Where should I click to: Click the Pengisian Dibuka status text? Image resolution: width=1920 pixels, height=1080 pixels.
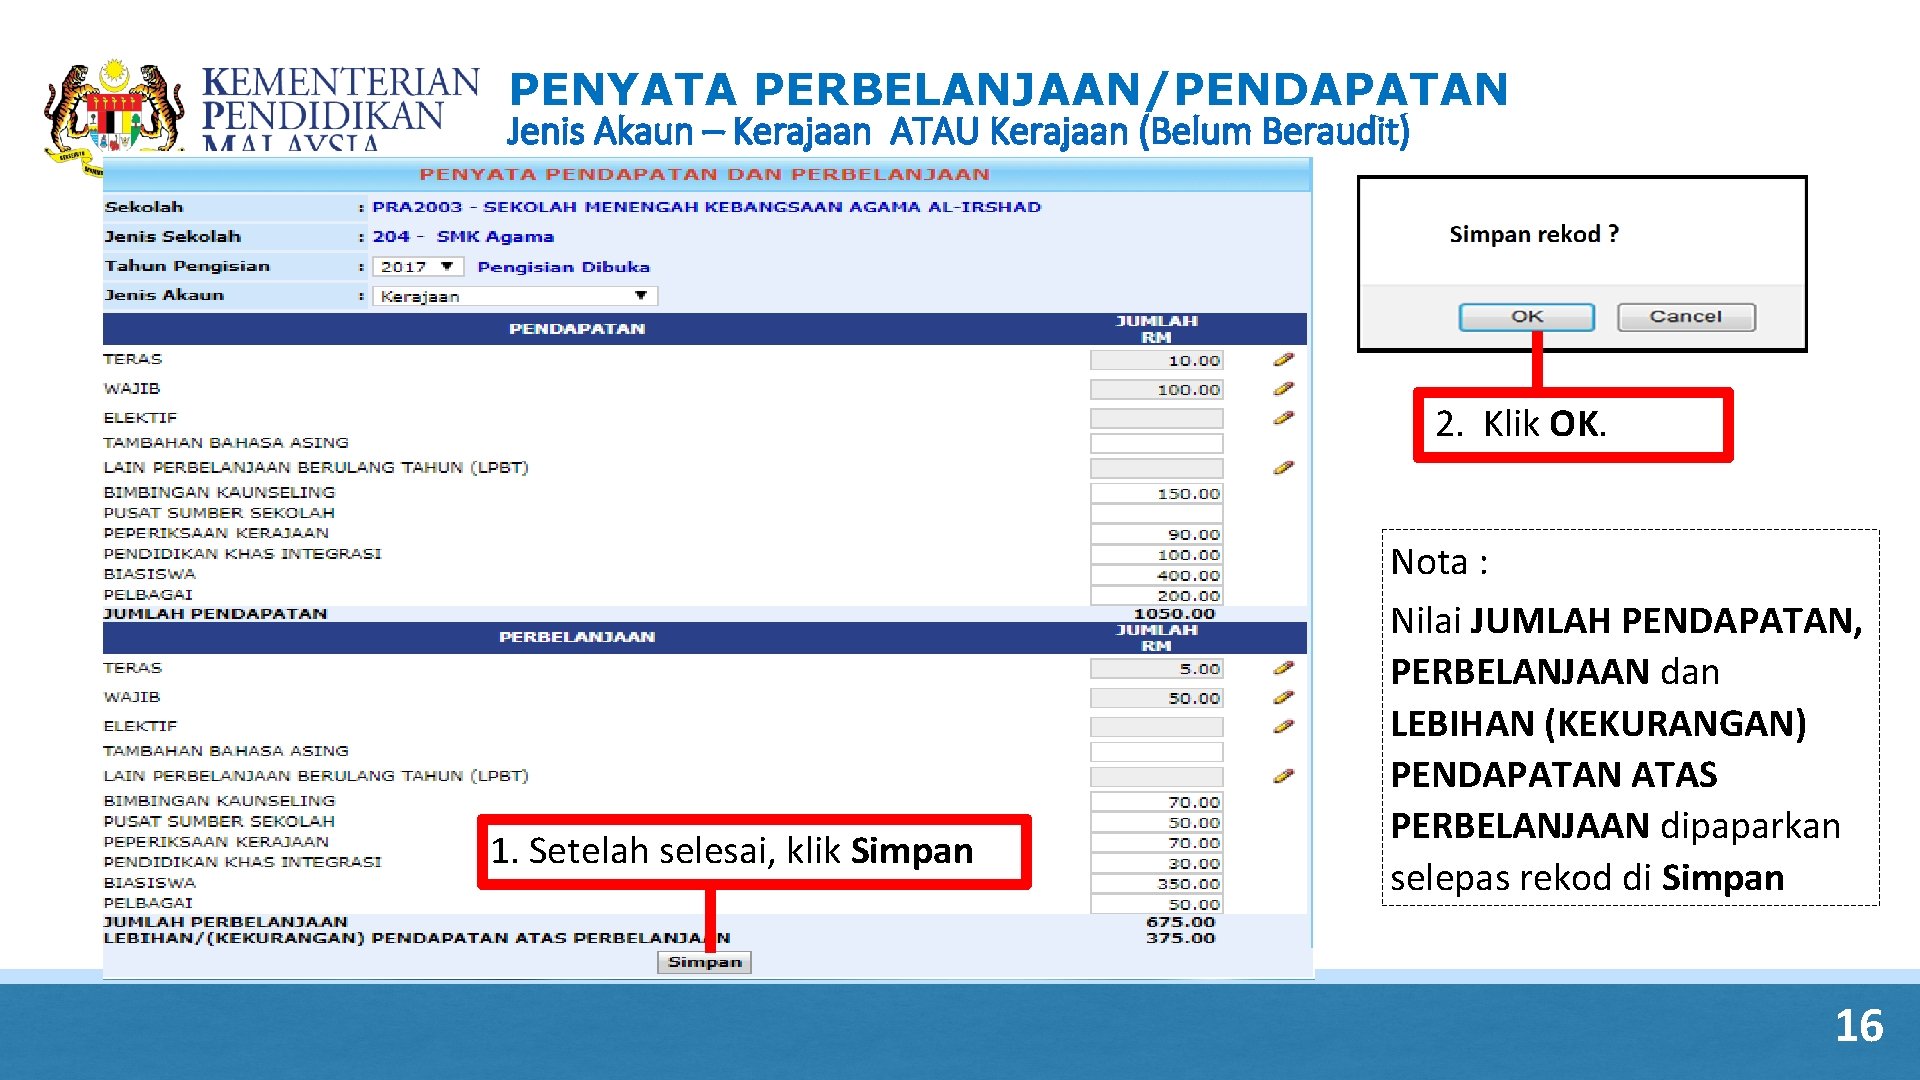tap(563, 267)
